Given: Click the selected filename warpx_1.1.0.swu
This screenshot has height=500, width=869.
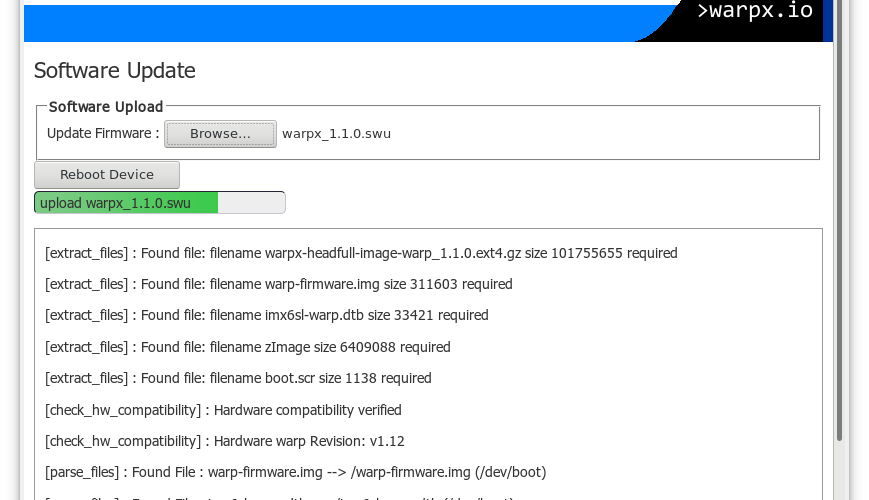Looking at the screenshot, I should [x=336, y=134].
